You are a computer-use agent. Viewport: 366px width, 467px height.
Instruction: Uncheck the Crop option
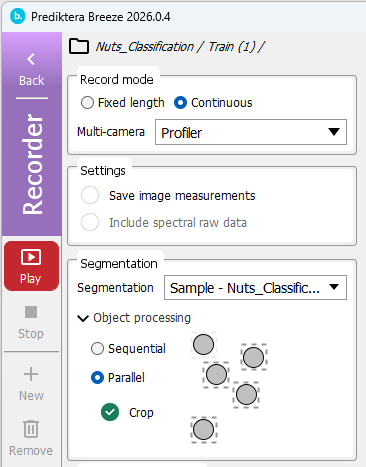(x=110, y=412)
